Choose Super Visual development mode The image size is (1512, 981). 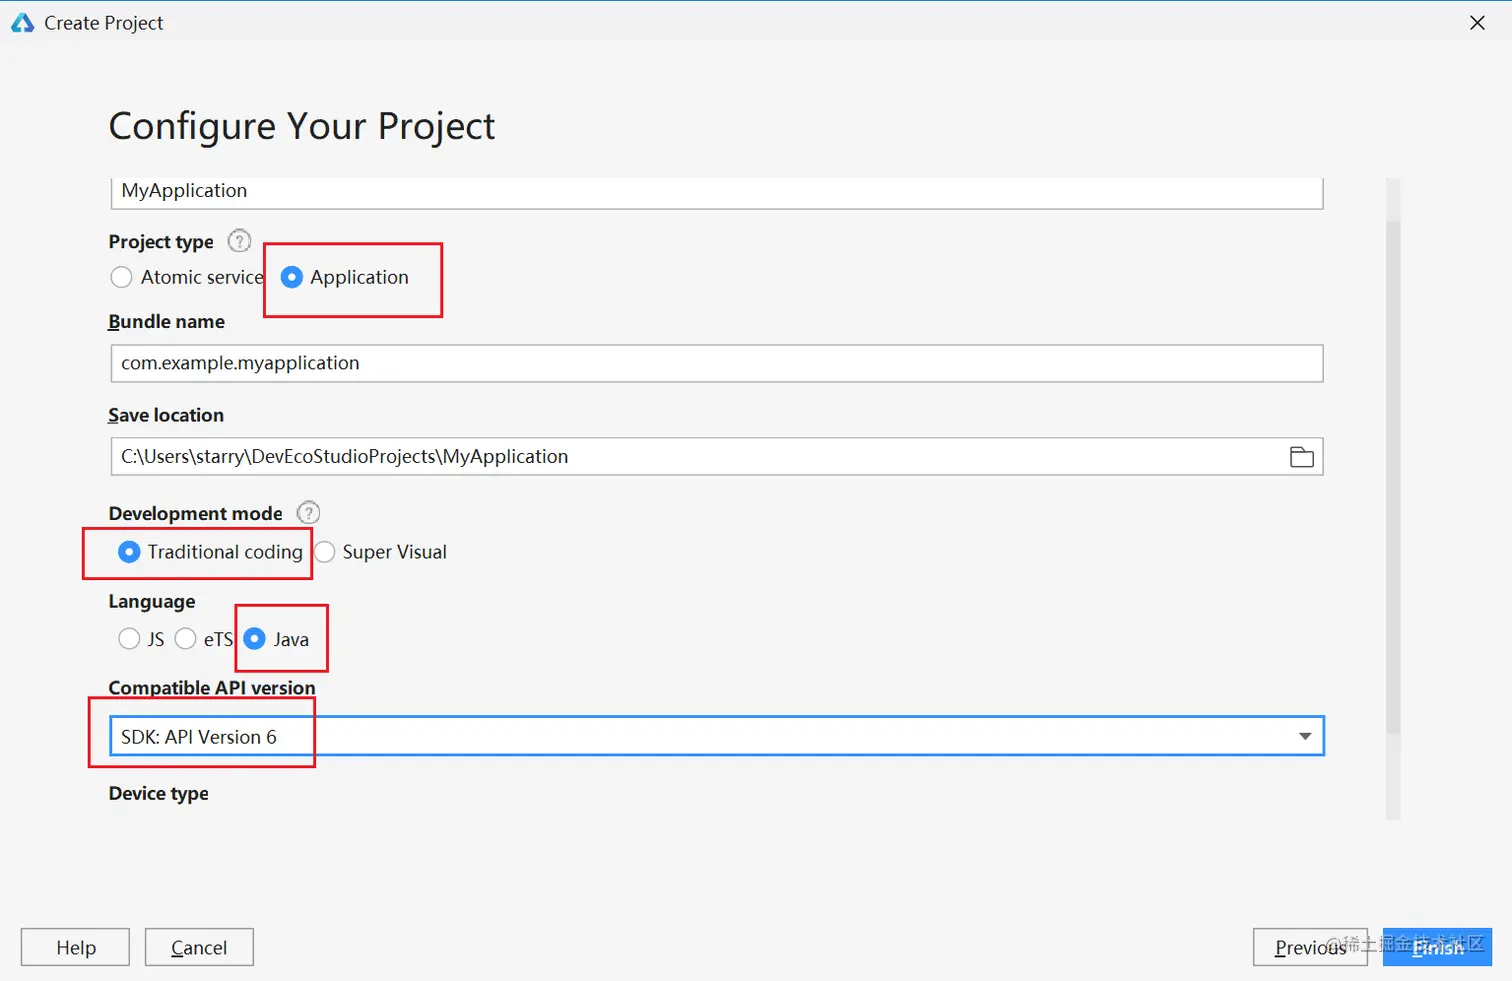pyautogui.click(x=325, y=552)
